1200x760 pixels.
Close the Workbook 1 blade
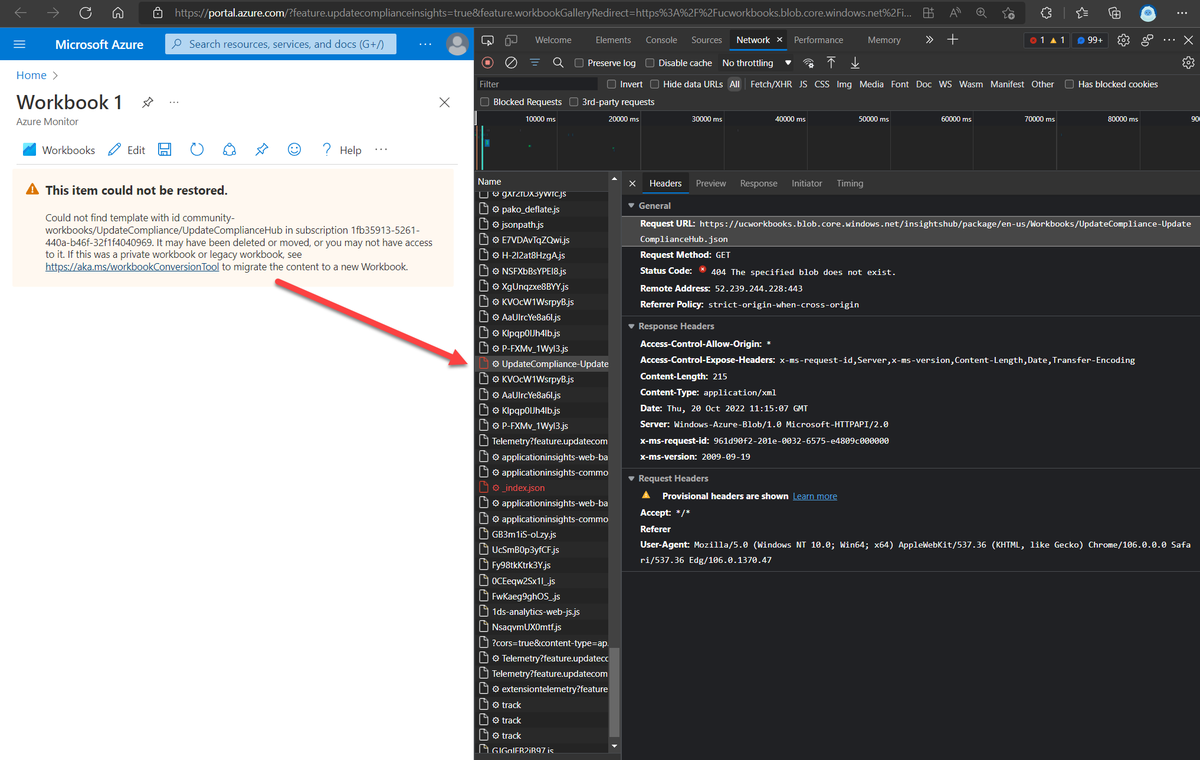pos(445,102)
